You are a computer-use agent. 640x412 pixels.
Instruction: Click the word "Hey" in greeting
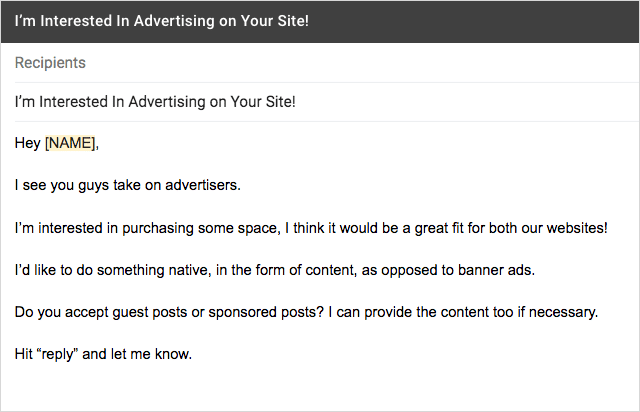pyautogui.click(x=28, y=143)
